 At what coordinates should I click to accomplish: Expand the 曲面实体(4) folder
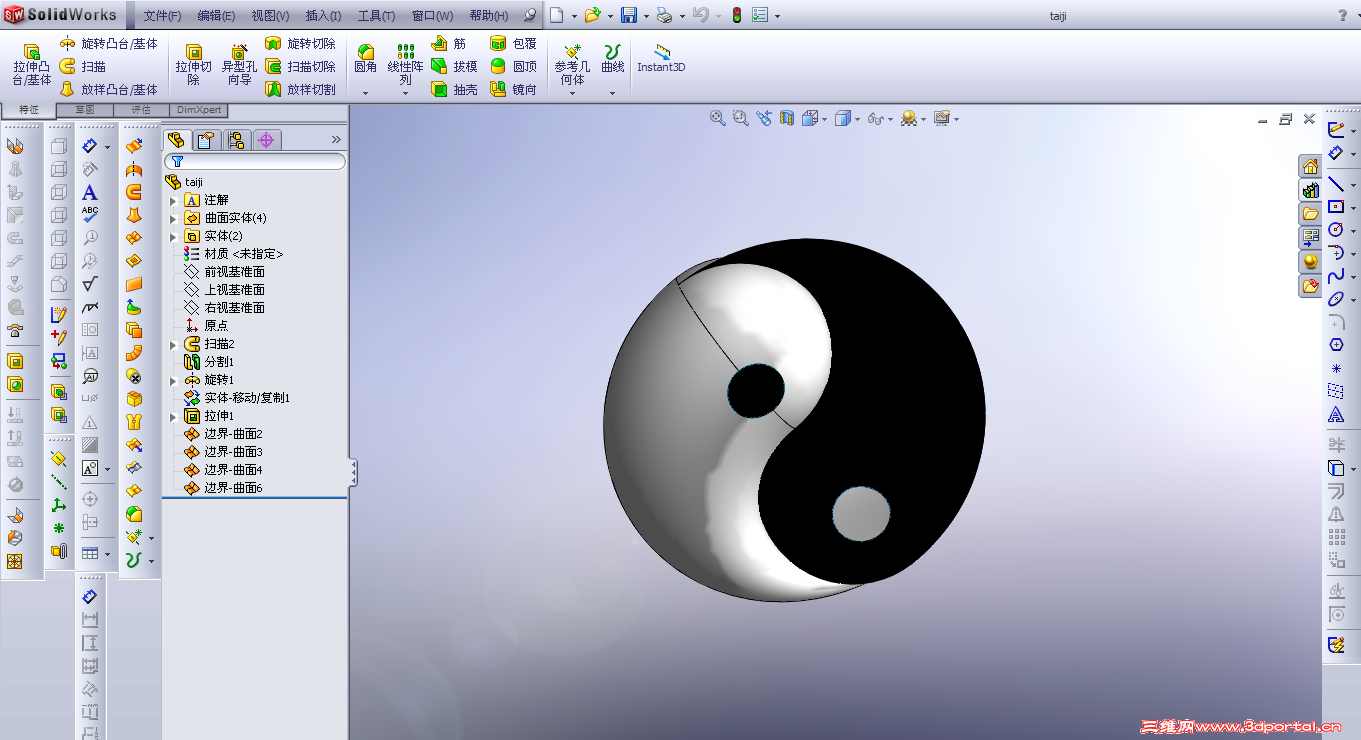[x=173, y=218]
